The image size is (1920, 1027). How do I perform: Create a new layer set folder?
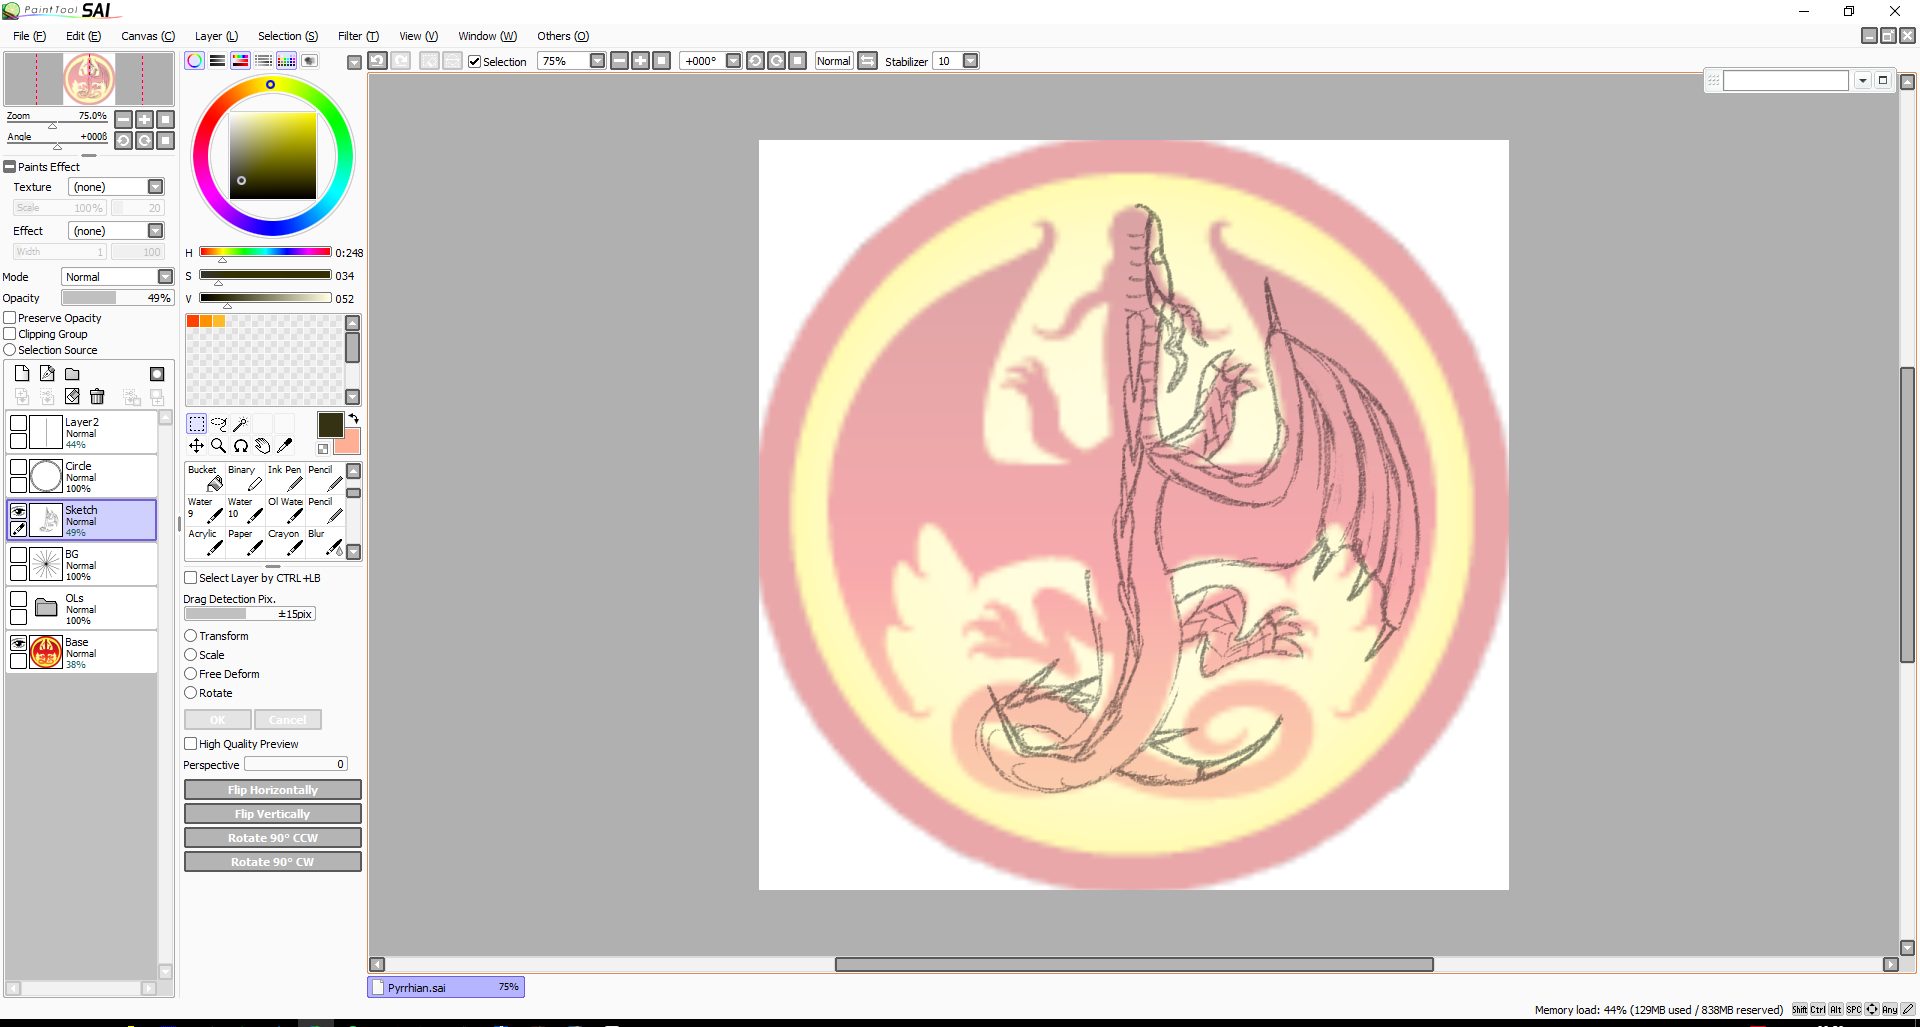(x=72, y=374)
